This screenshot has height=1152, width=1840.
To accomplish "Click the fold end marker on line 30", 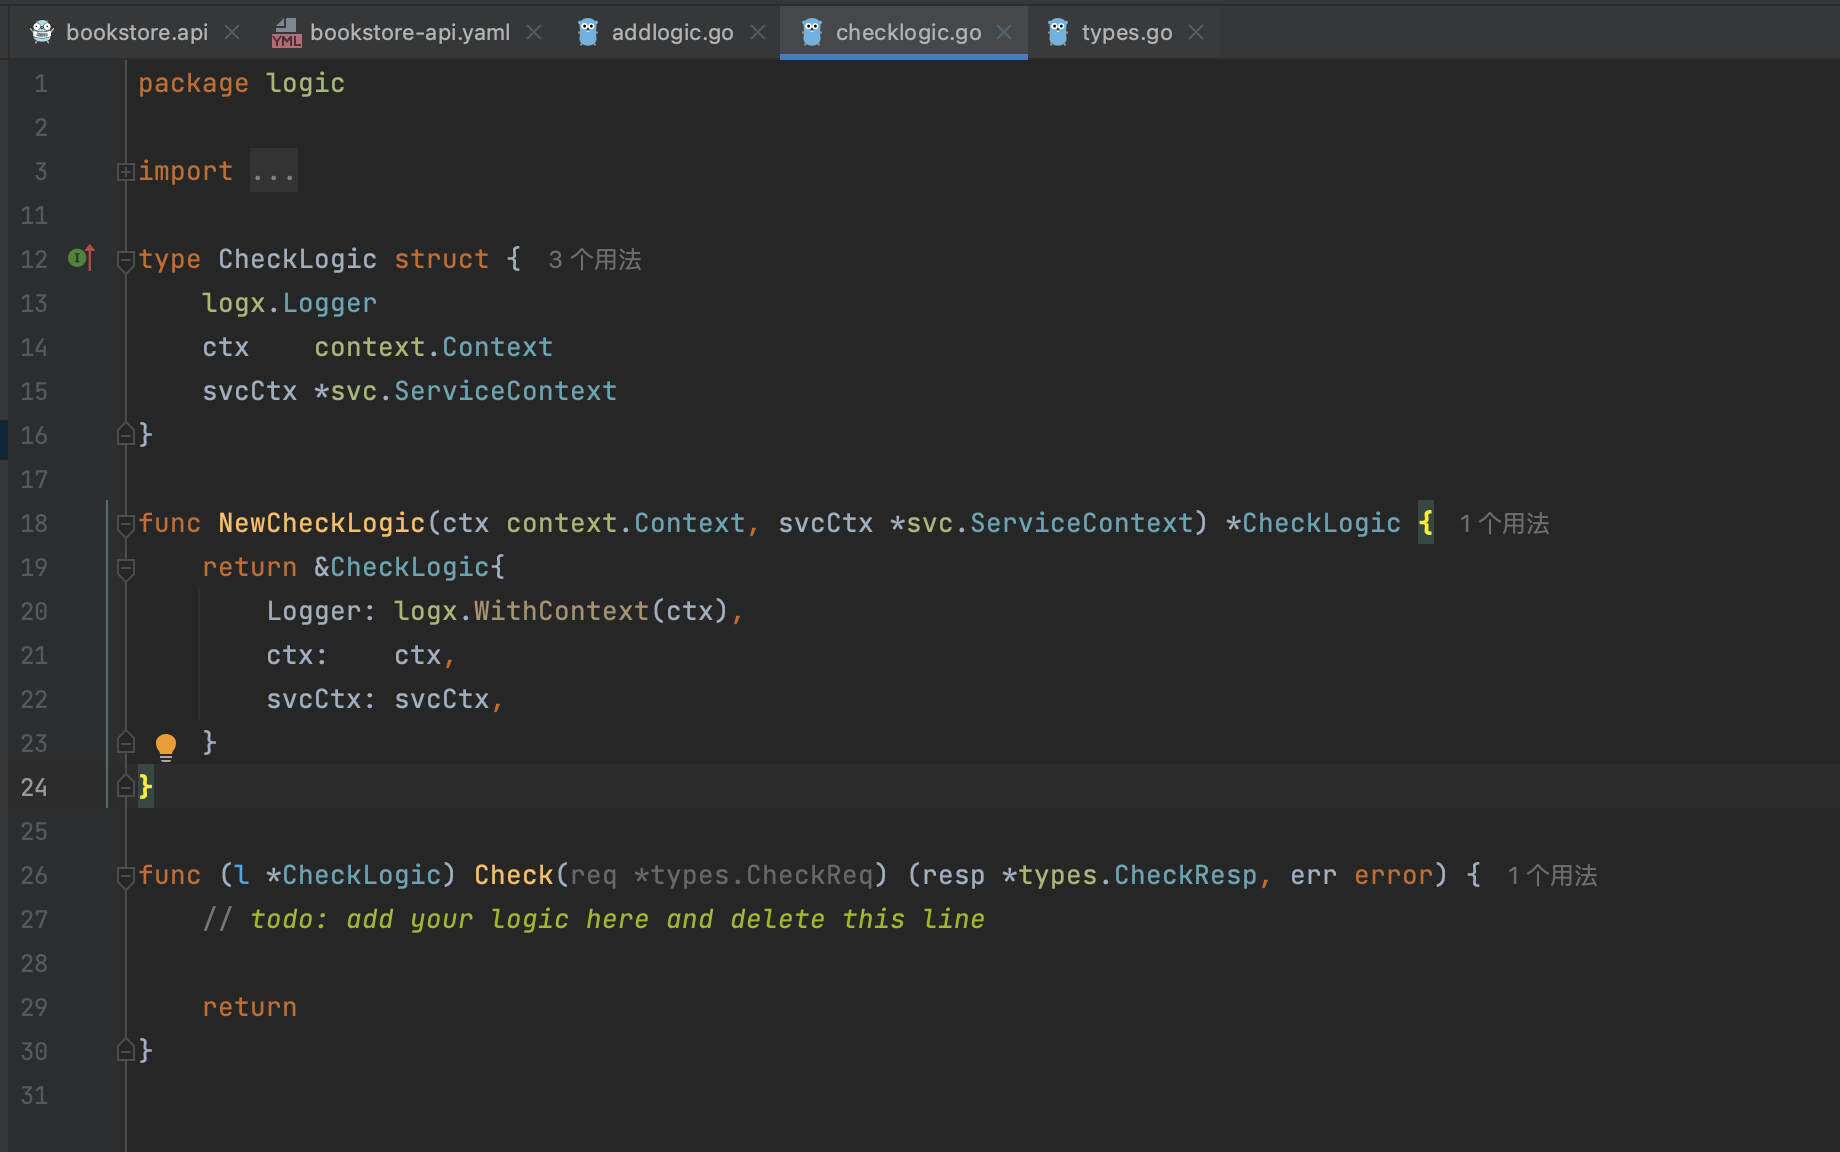I will (125, 1051).
